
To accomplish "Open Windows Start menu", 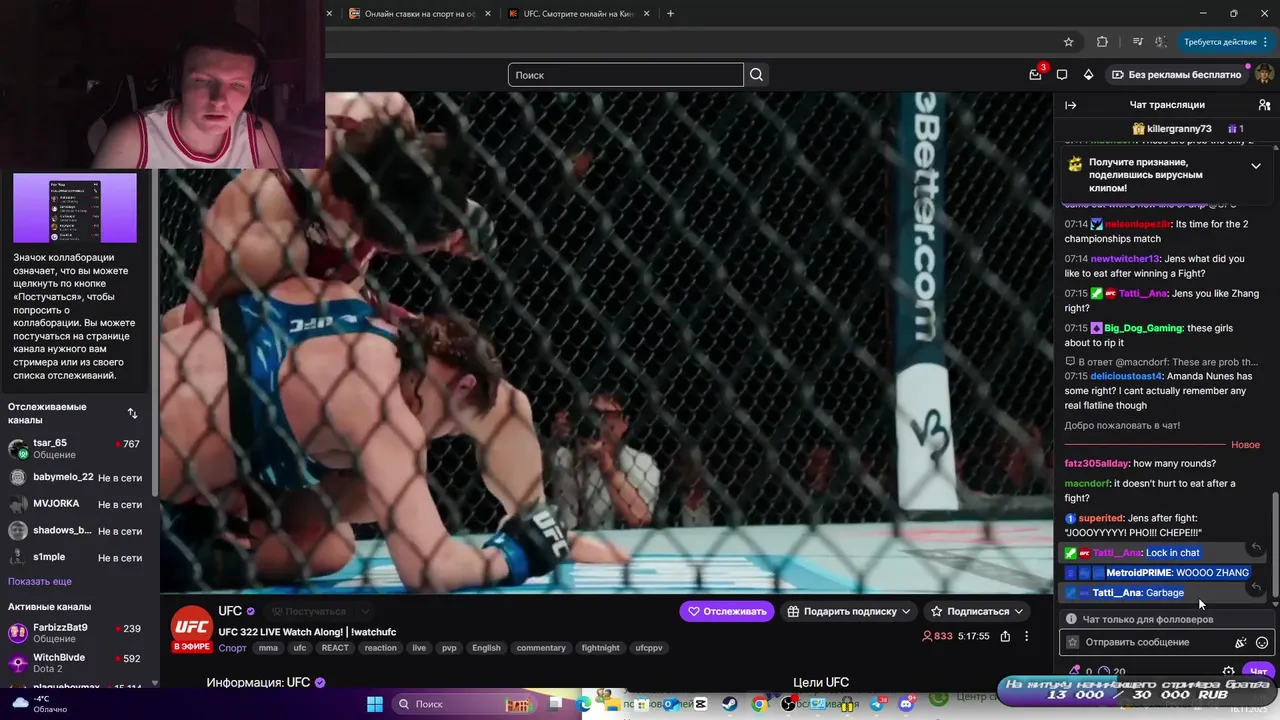I will pos(374,704).
